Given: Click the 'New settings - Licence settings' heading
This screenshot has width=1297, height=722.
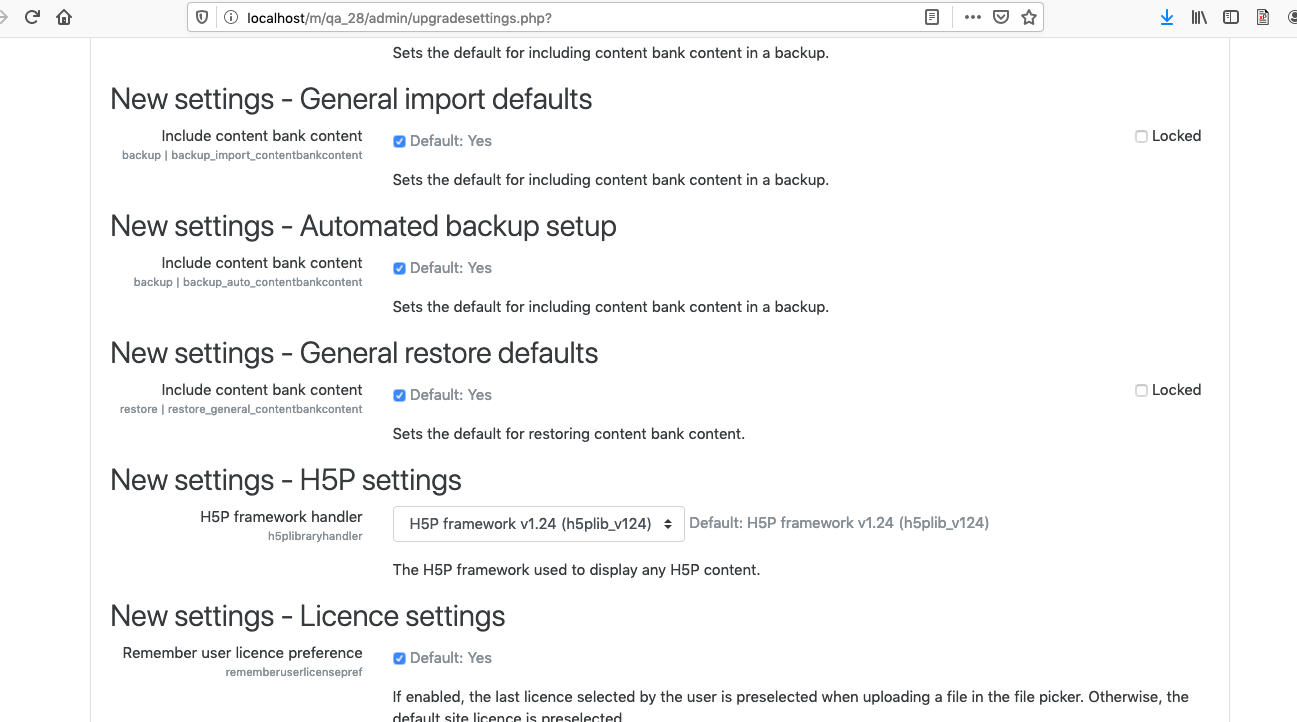Looking at the screenshot, I should point(308,616).
